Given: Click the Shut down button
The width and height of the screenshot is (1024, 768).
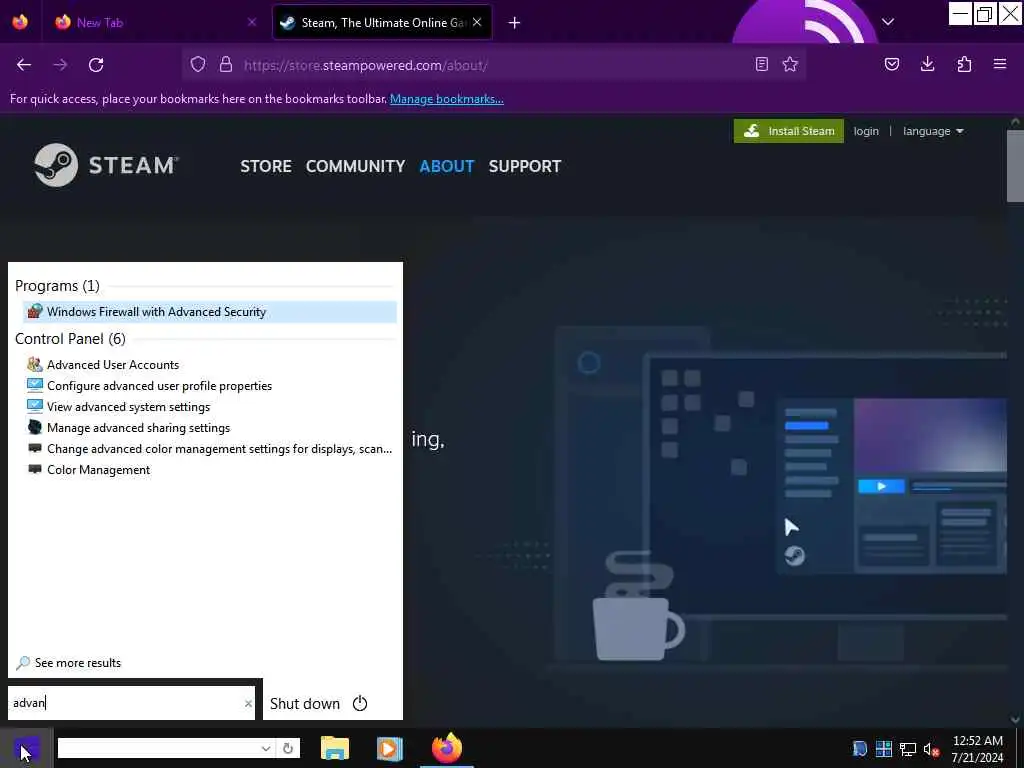Looking at the screenshot, I should point(305,703).
